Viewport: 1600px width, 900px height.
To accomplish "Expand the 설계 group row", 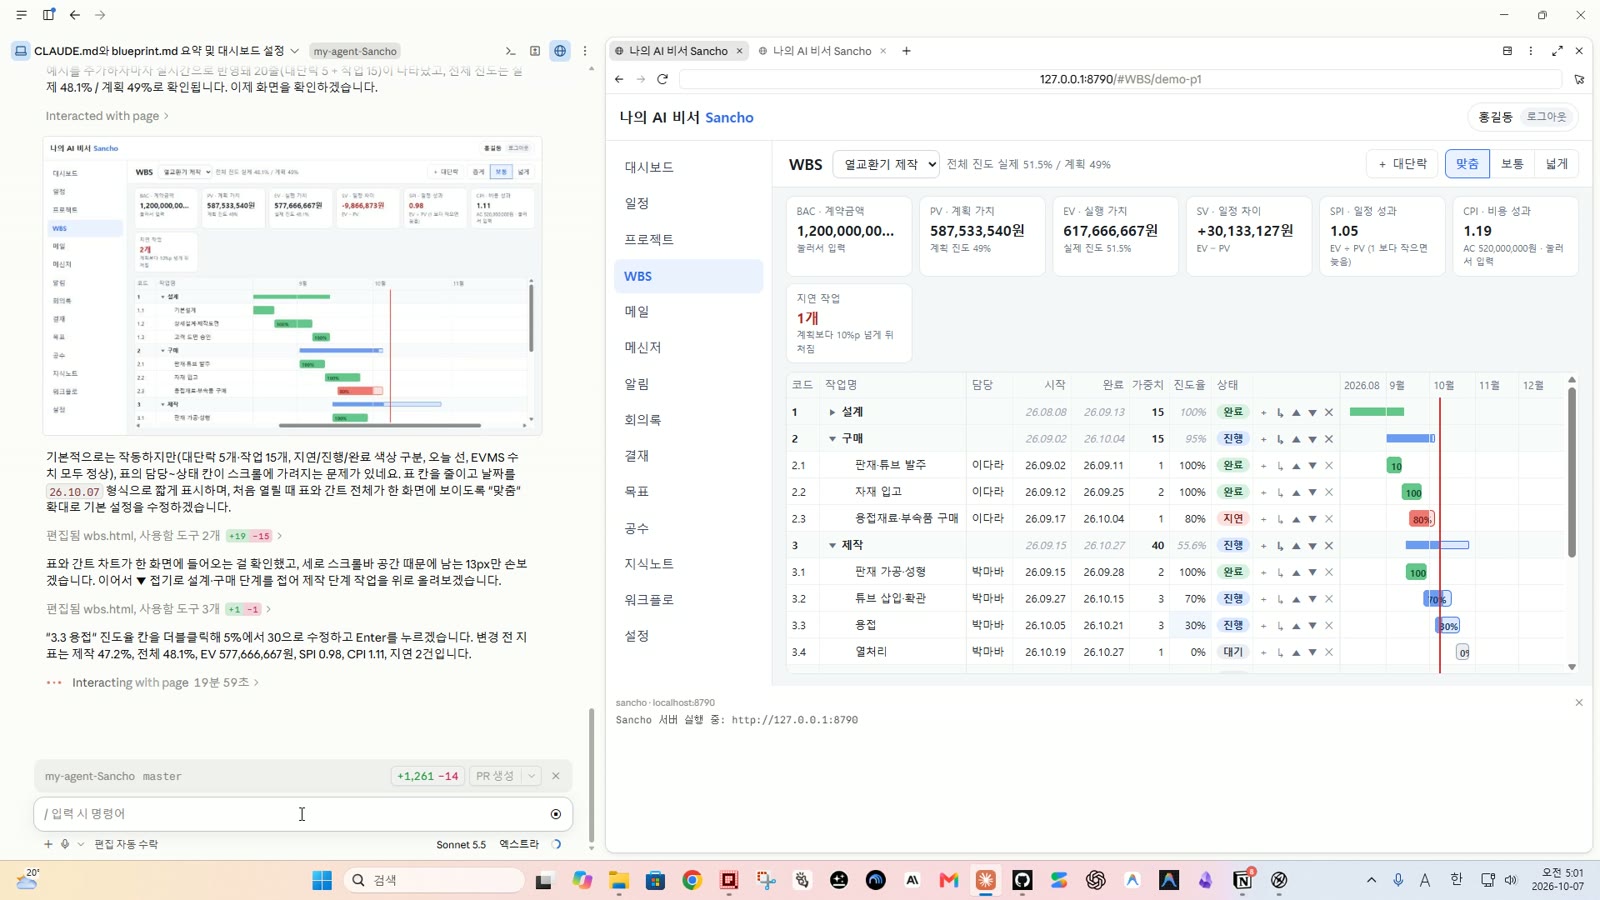I will 832,412.
